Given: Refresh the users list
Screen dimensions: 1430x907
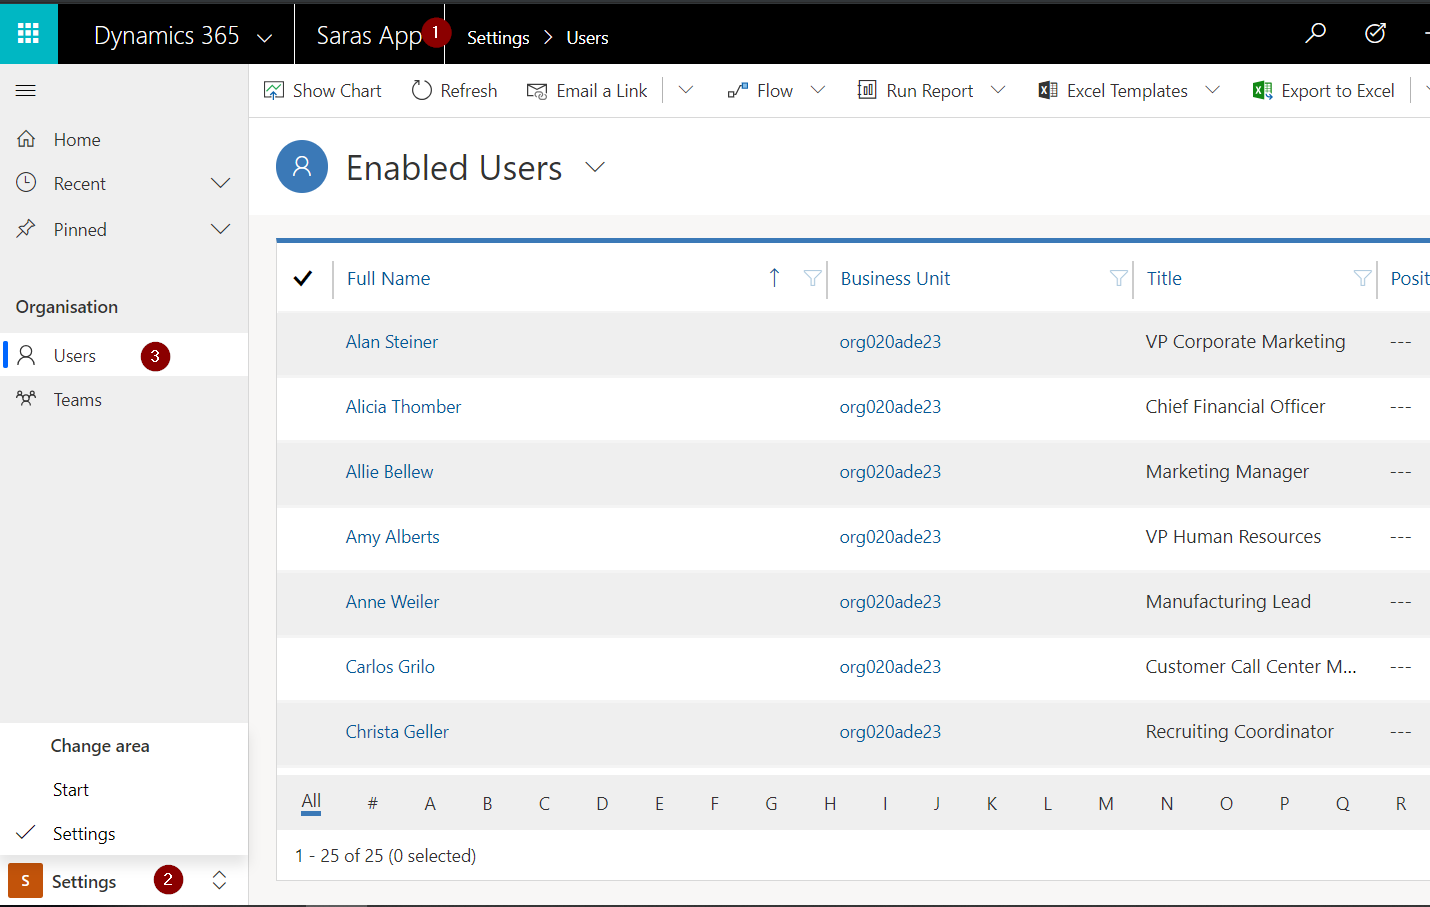Looking at the screenshot, I should [x=455, y=91].
